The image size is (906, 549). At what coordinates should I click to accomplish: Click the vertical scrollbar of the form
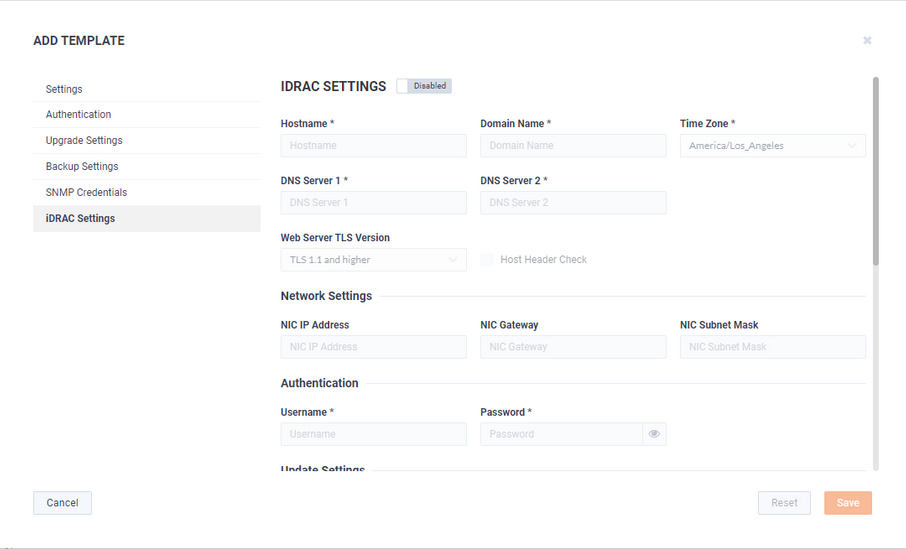(x=875, y=171)
